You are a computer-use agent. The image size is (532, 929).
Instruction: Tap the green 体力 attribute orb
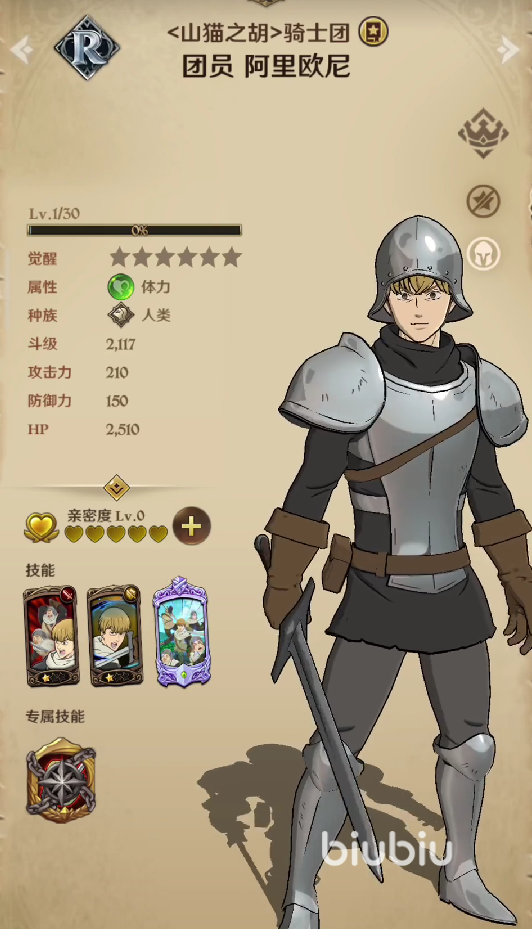tap(120, 287)
